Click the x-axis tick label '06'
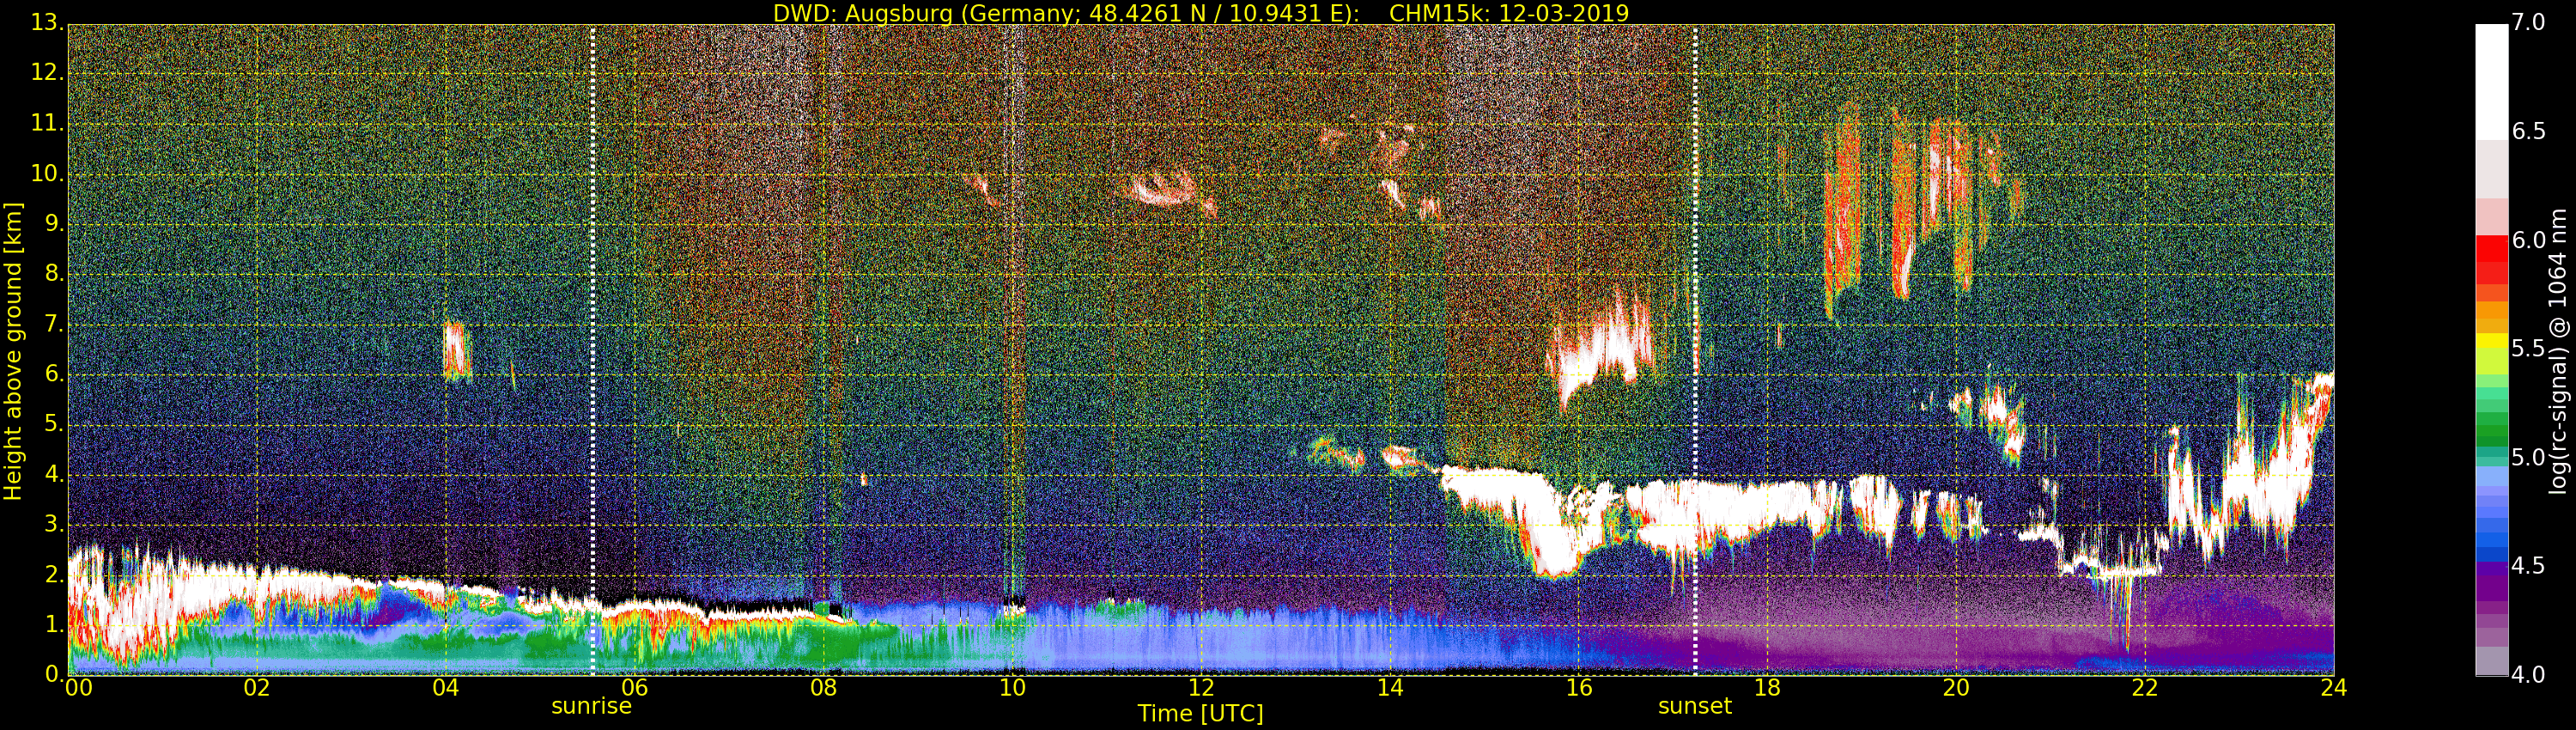The width and height of the screenshot is (2576, 730). pos(634,688)
